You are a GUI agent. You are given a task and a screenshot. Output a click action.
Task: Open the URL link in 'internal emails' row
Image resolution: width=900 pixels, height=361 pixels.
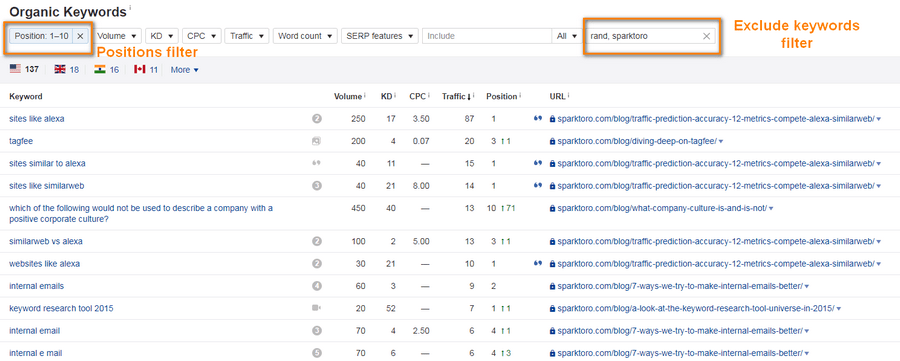(x=680, y=286)
